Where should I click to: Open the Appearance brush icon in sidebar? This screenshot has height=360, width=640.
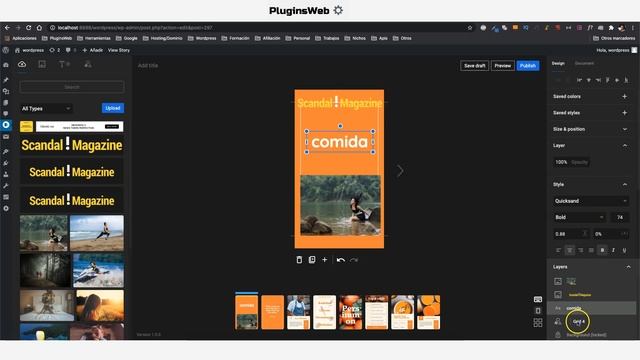pos(6,151)
